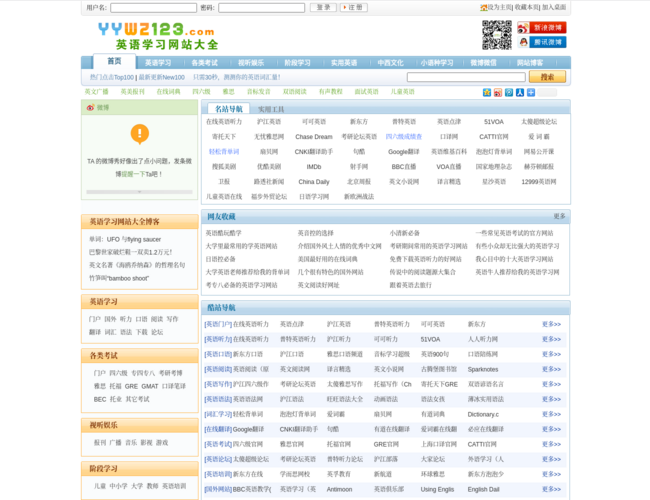650x500 pixels.
Task: Open the 美国最好用的在线词典 link
Action: point(327,260)
